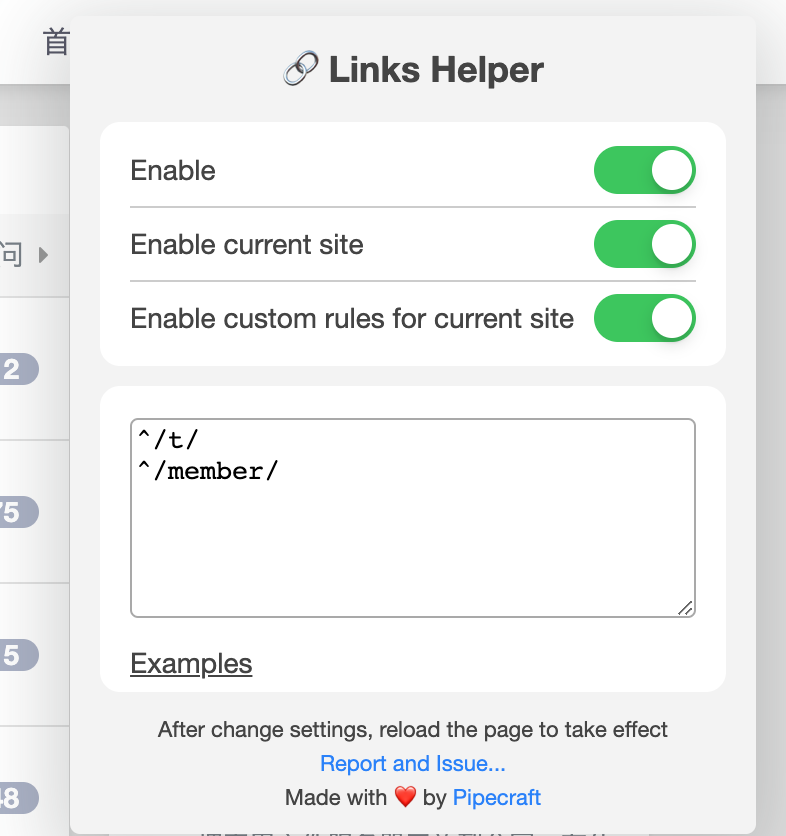Click the partially visible 首 navigation item
This screenshot has height=836, width=786.
56,42
